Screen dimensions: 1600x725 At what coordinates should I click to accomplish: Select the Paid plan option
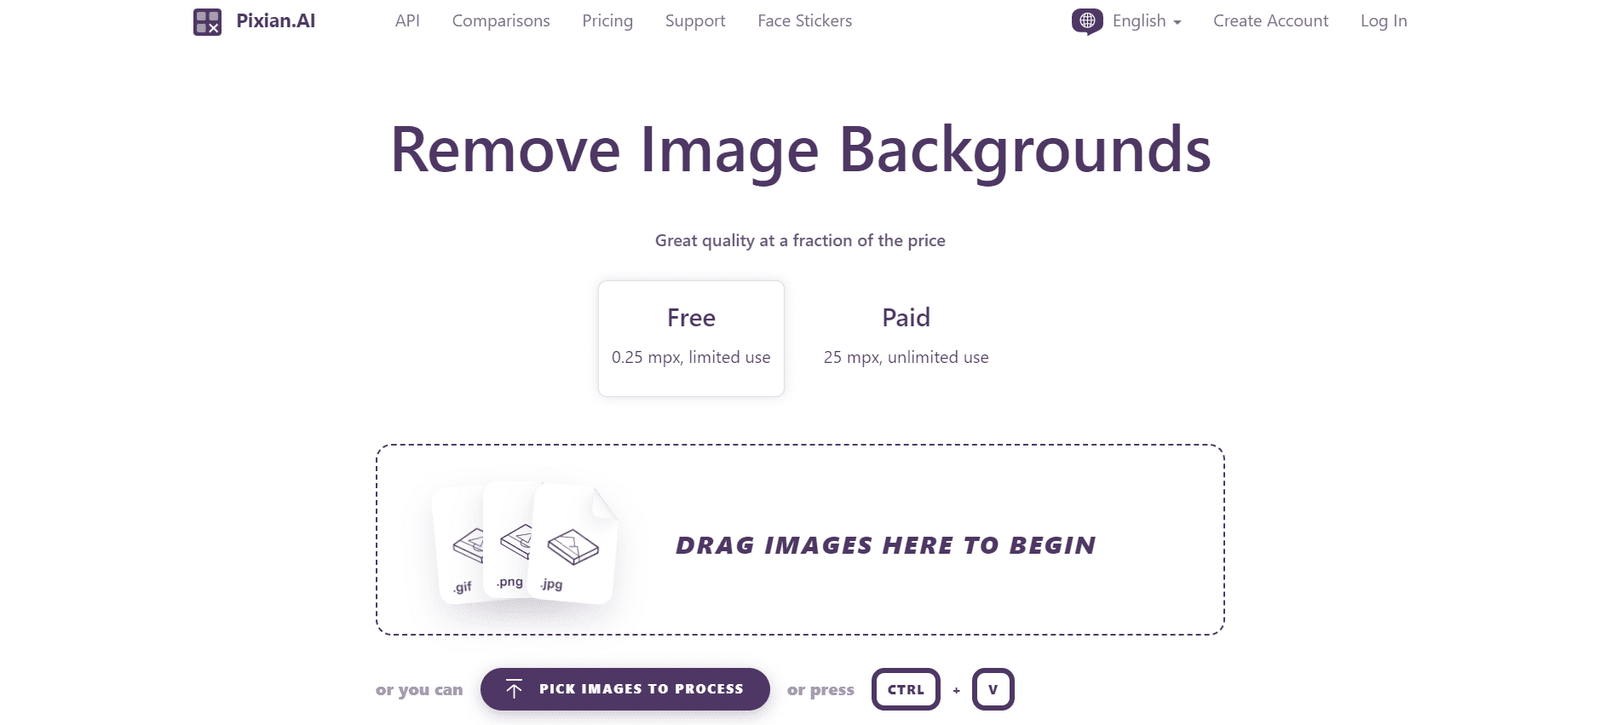tap(906, 338)
